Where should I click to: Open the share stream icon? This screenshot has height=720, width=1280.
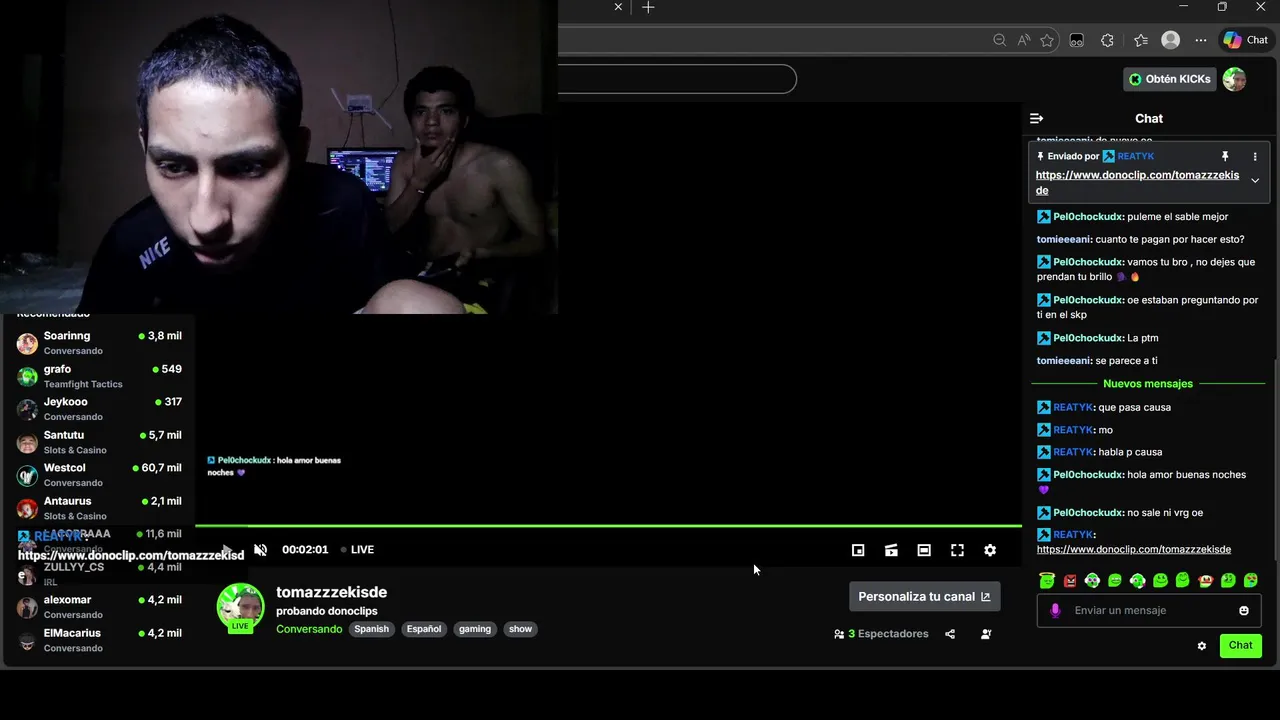[x=950, y=634]
